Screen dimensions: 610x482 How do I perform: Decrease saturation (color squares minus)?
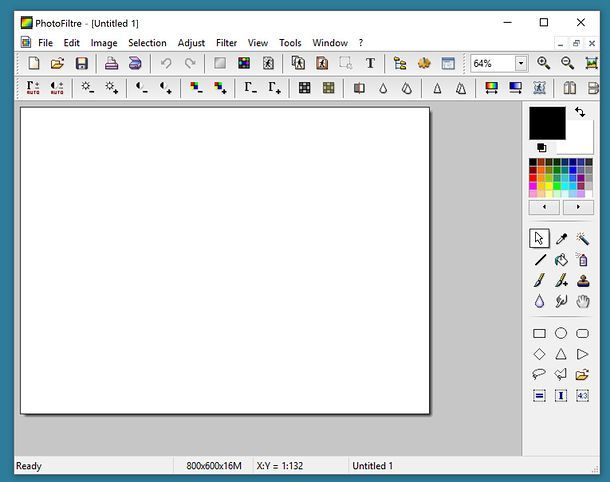pyautogui.click(x=196, y=87)
